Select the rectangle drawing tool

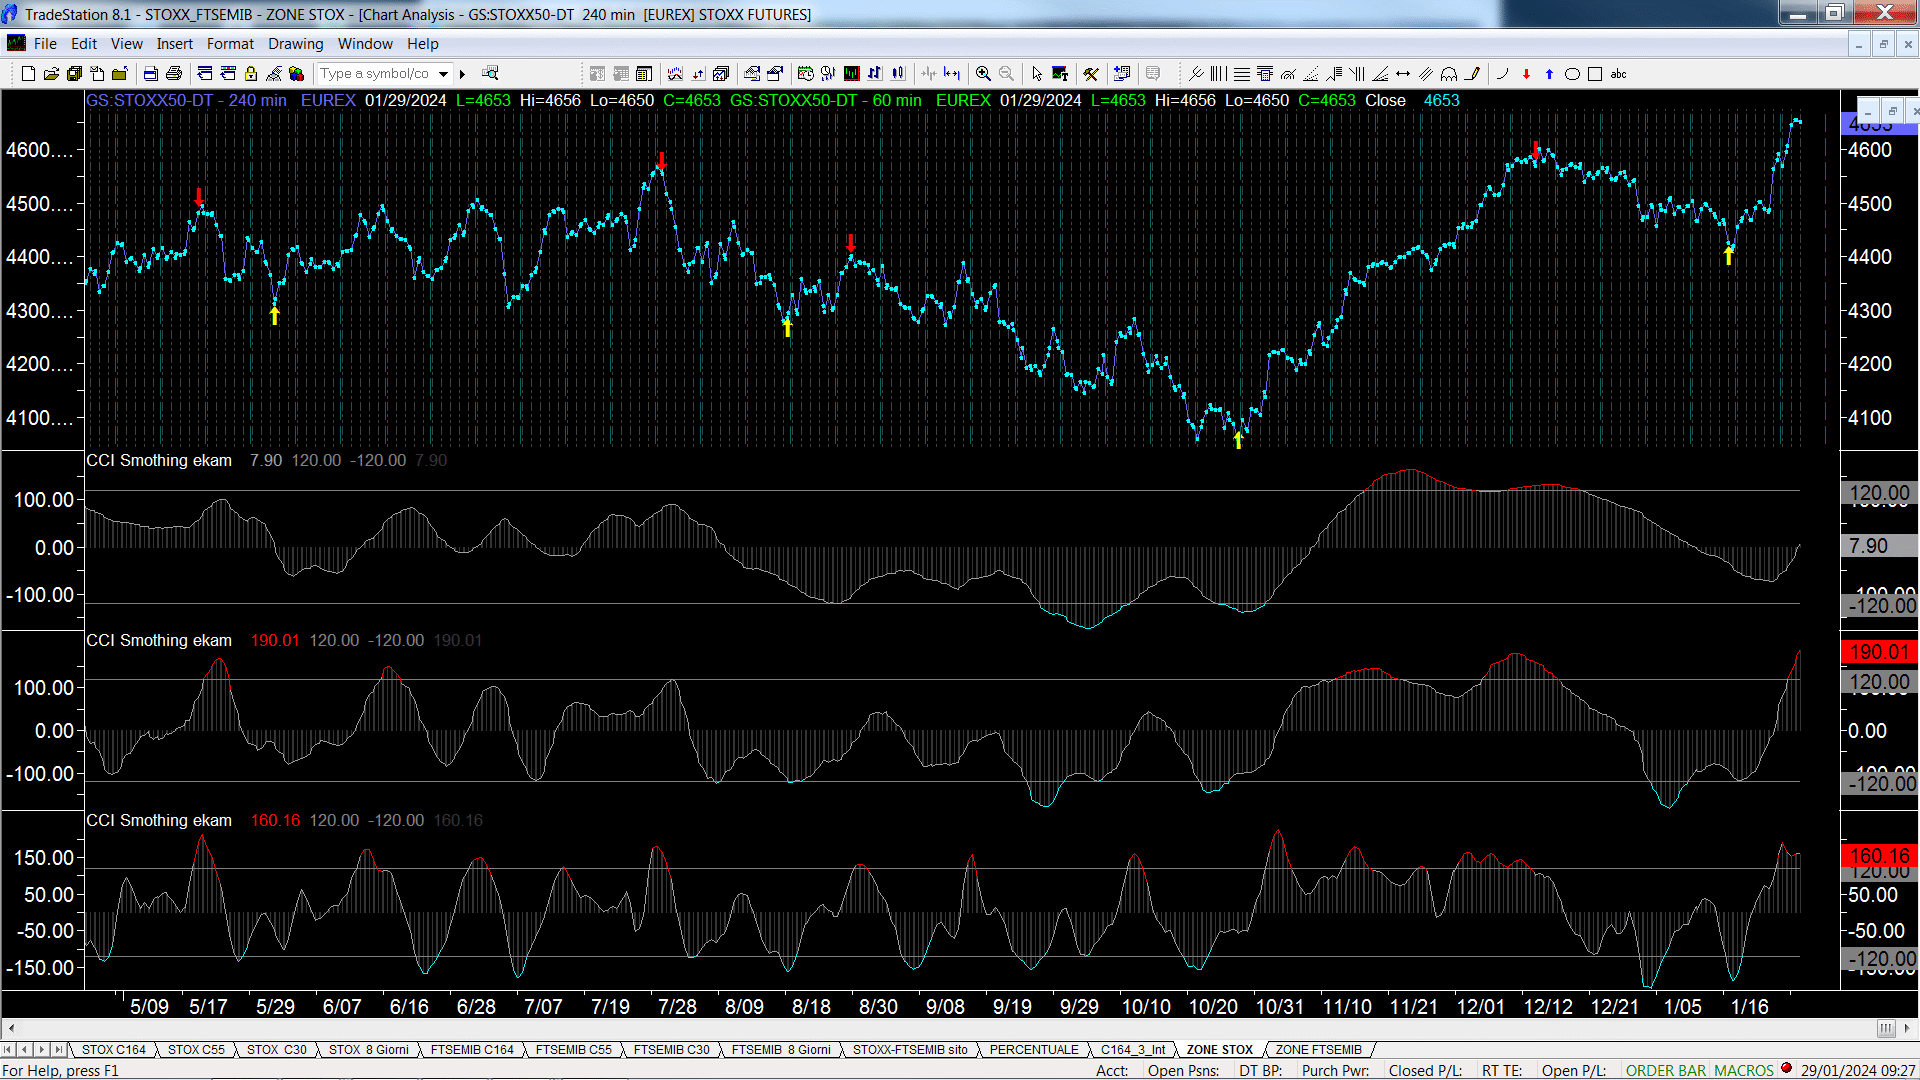click(1595, 74)
